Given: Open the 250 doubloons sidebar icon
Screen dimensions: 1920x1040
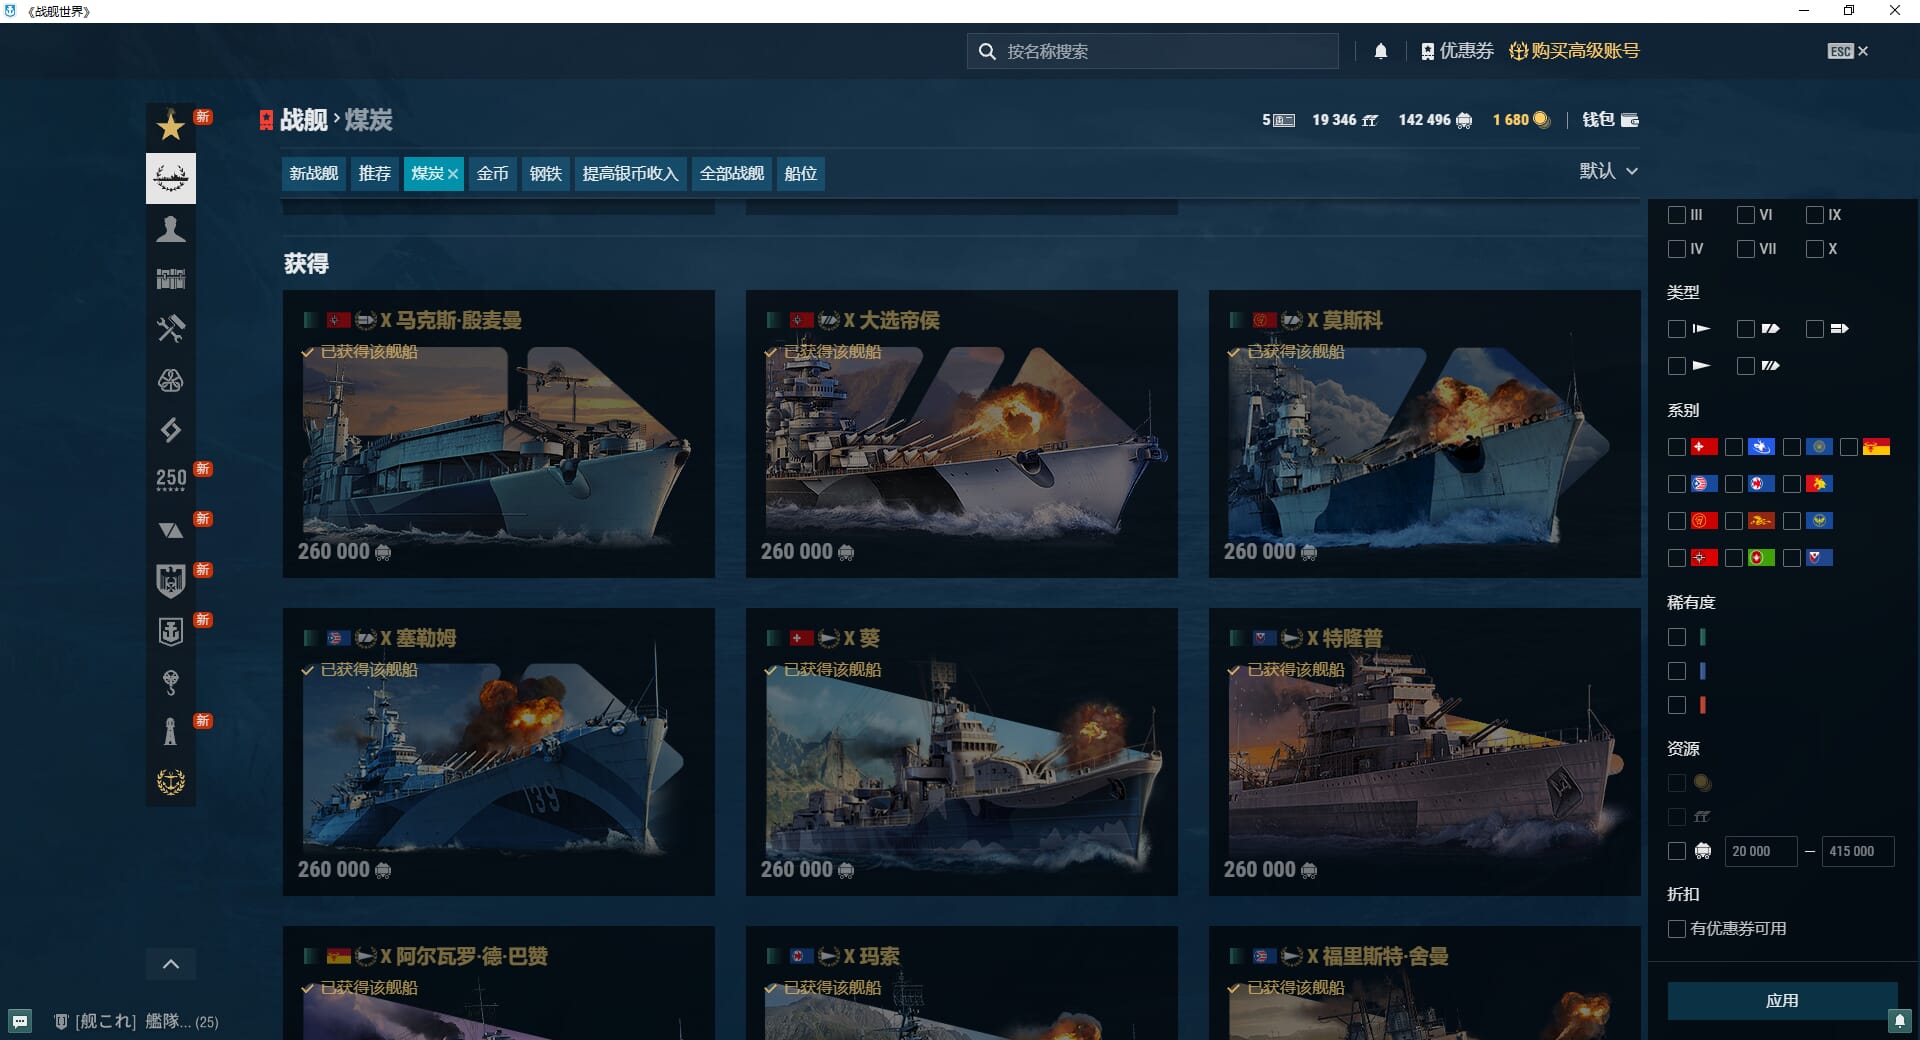Looking at the screenshot, I should [171, 479].
